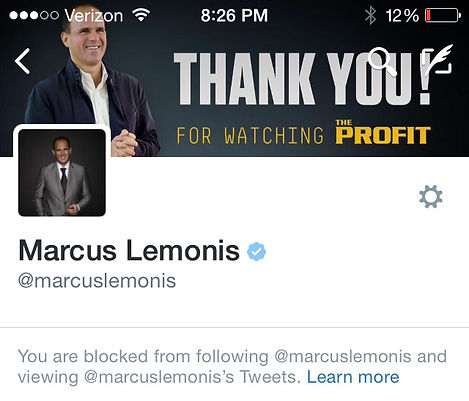469x401 pixels.
Task: Tap the Bluetooth status icon
Action: coord(370,16)
